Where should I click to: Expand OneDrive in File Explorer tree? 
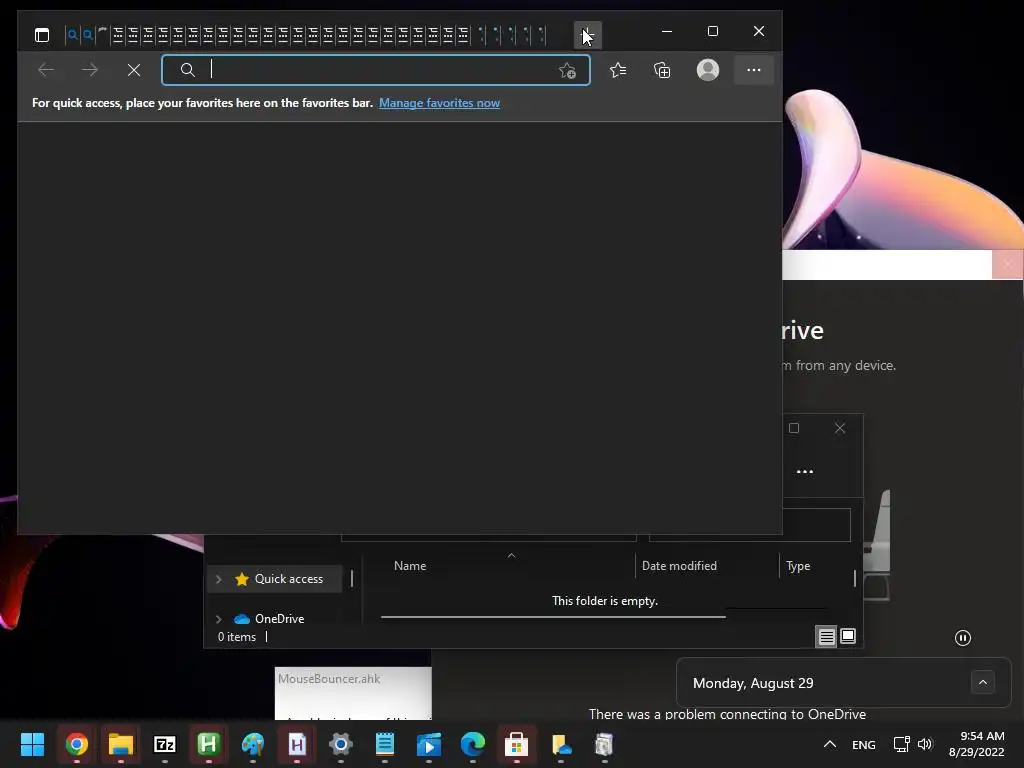(x=219, y=619)
